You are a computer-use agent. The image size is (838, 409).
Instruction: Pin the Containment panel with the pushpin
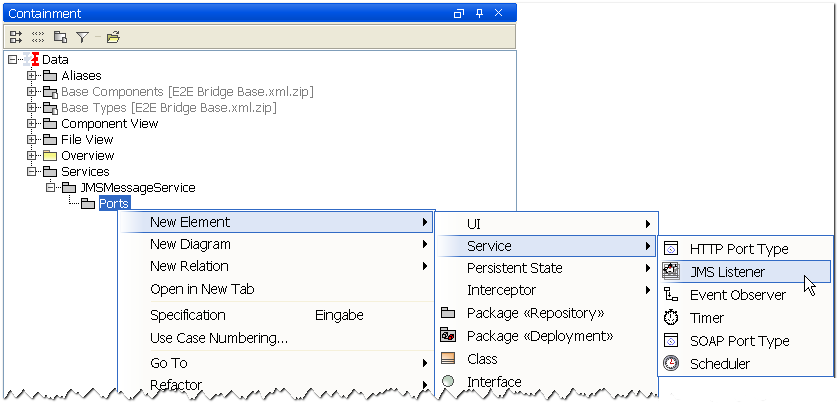pyautogui.click(x=479, y=13)
